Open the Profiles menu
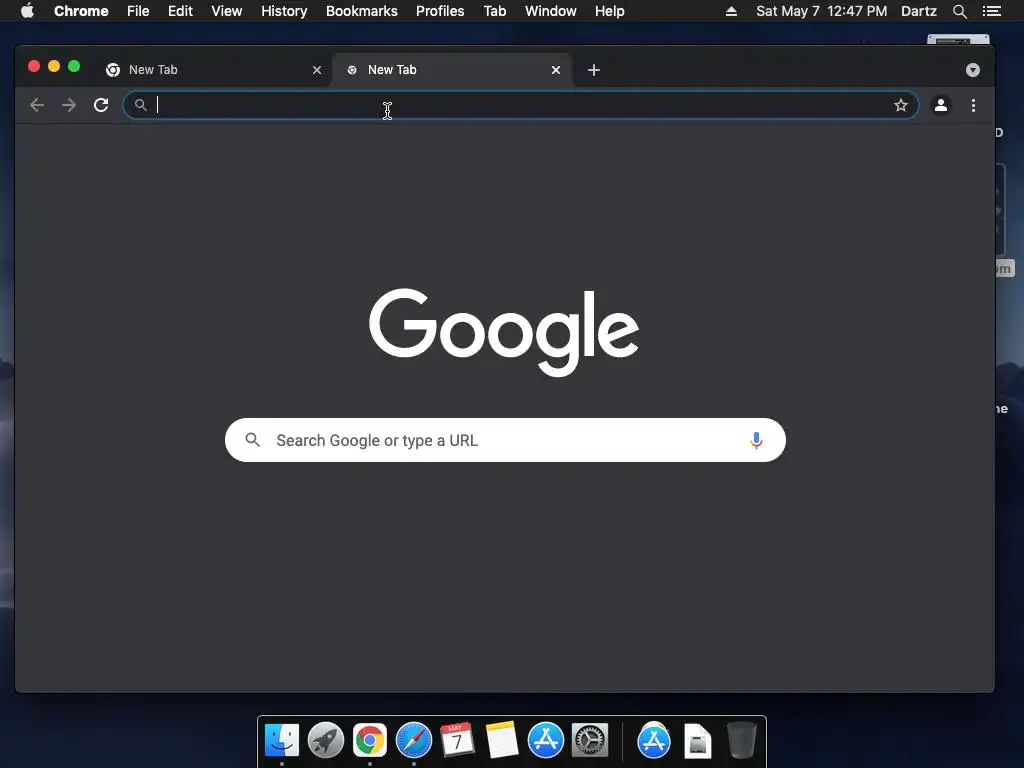Image resolution: width=1024 pixels, height=768 pixels. [x=440, y=11]
